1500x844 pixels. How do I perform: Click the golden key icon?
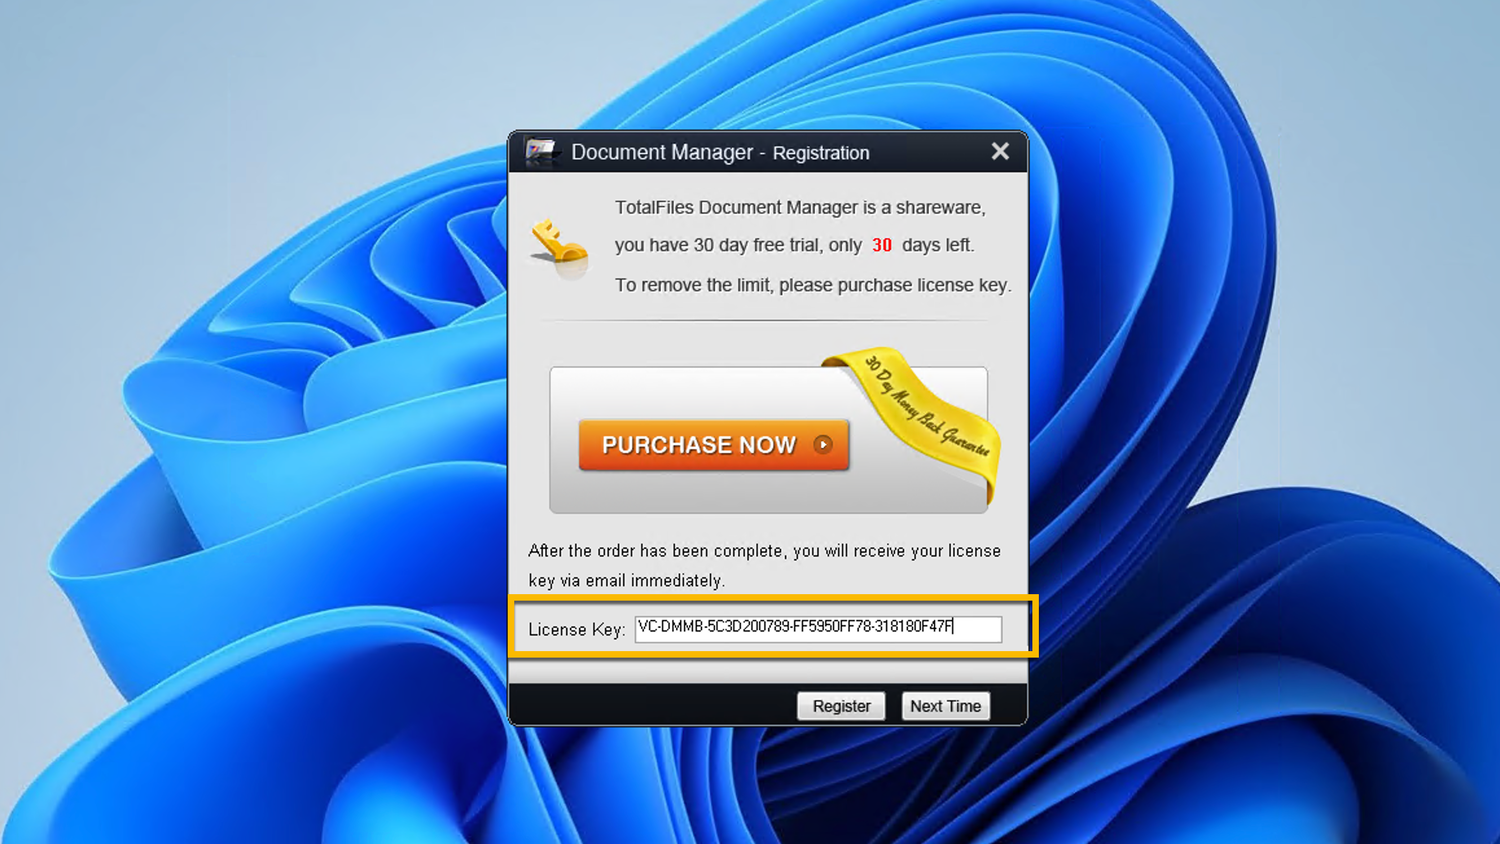pyautogui.click(x=558, y=247)
